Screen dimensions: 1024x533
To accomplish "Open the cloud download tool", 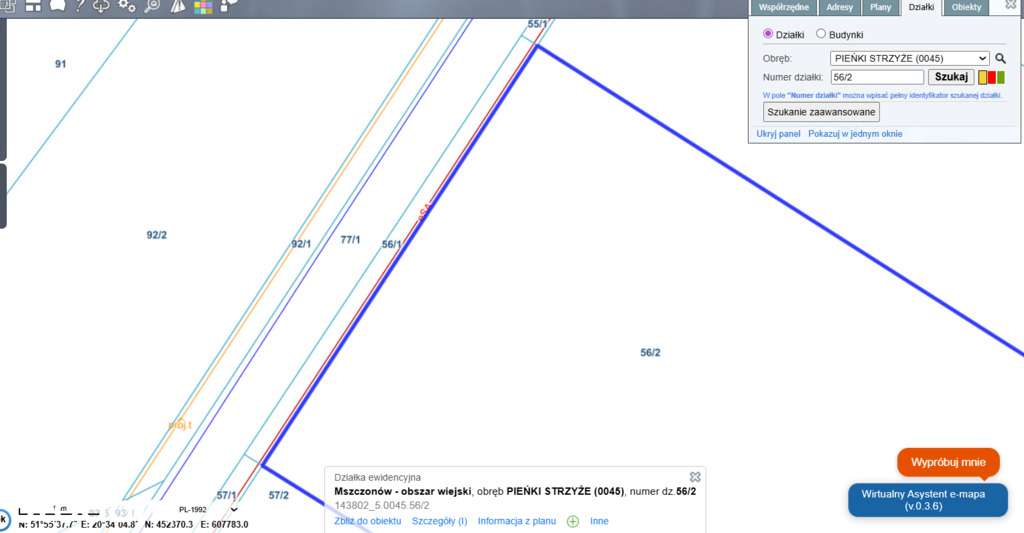I will (101, 6).
